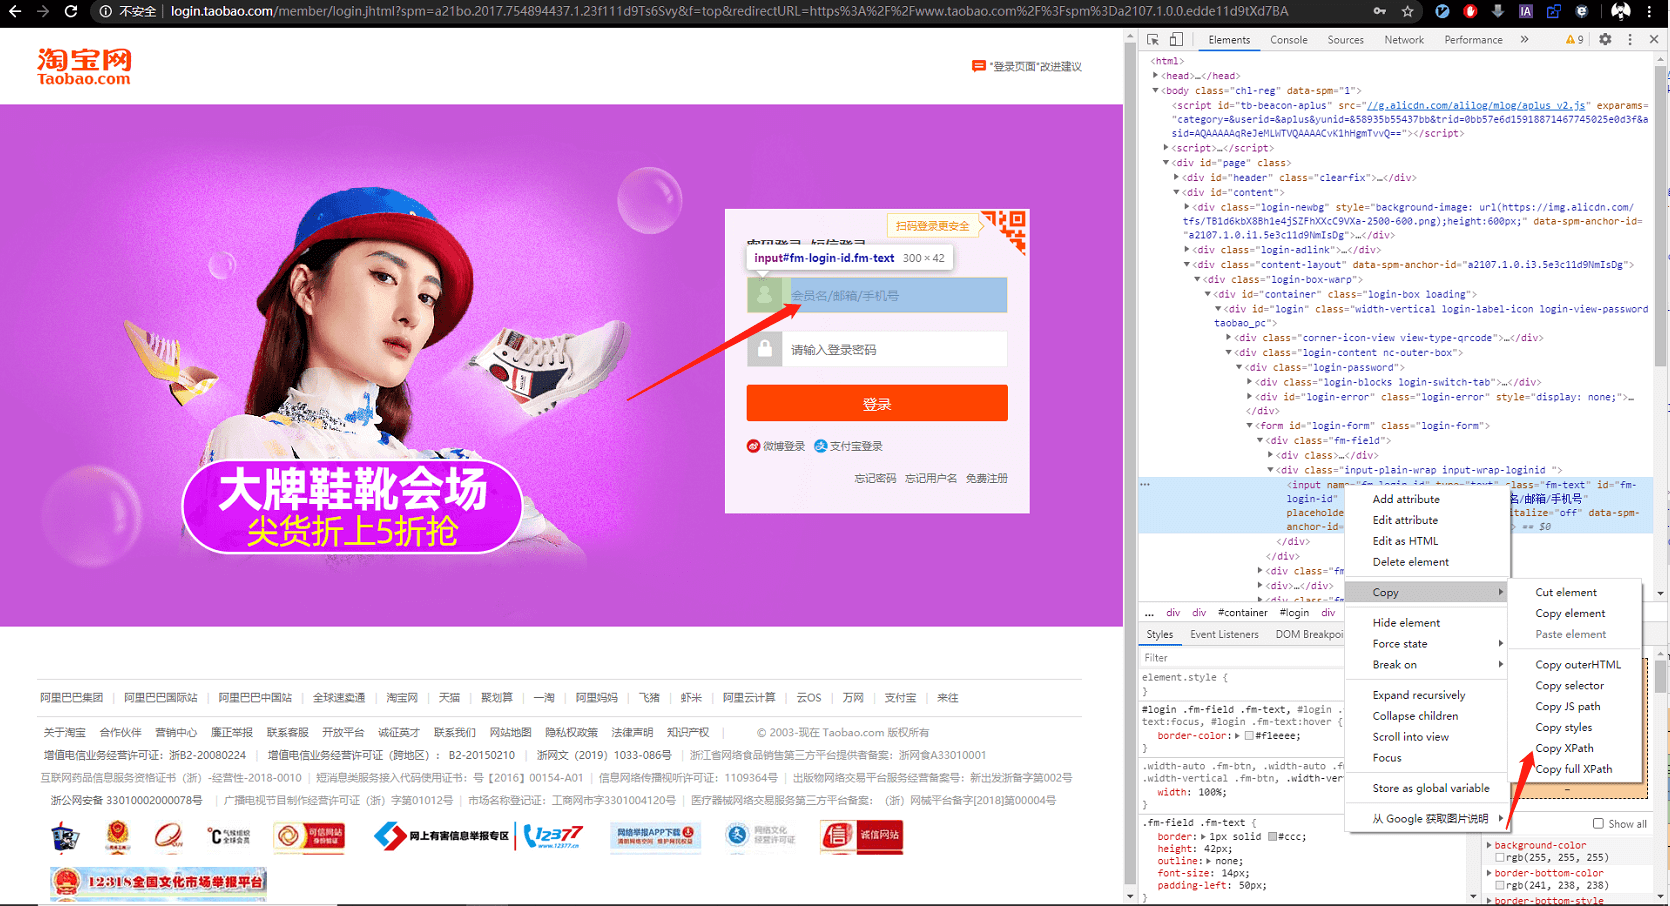Screen dimensions: 1670x906
Task: Click the #f1eeee border-color swatch
Action: pyautogui.click(x=1249, y=736)
